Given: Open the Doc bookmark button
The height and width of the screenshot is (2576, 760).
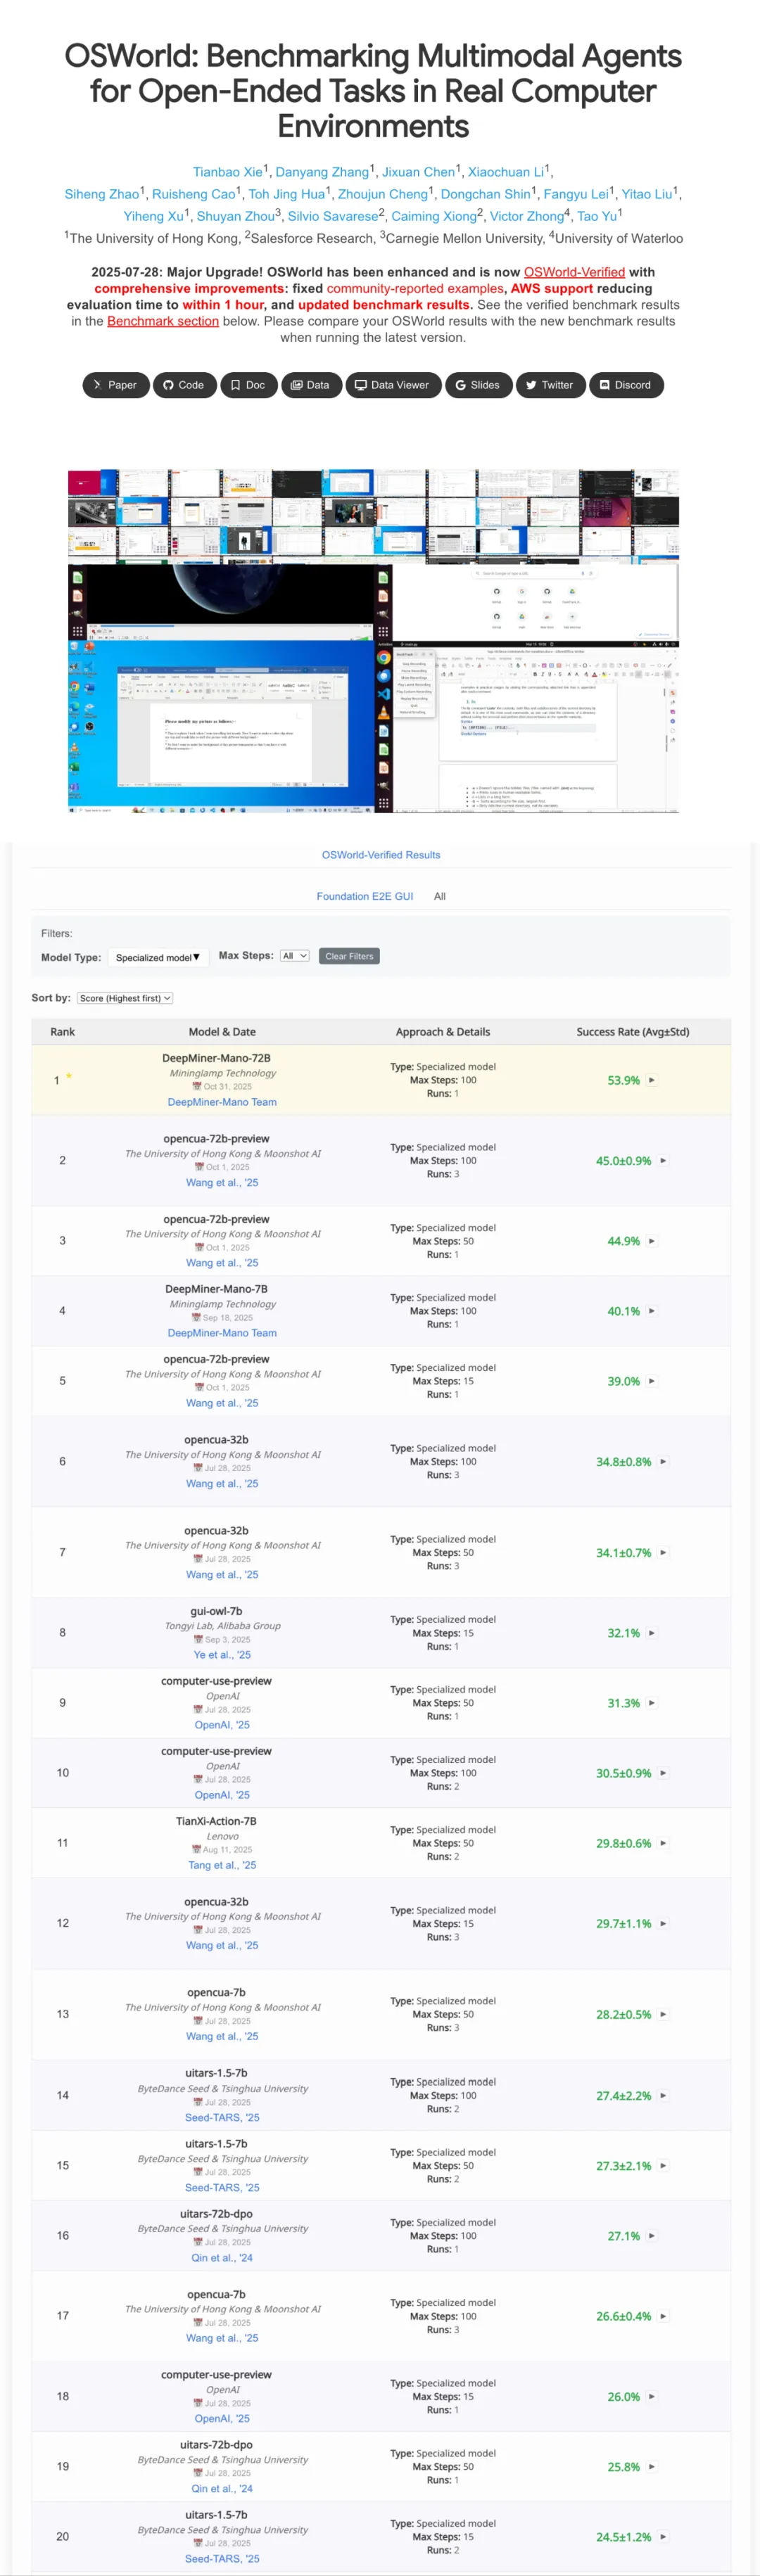Looking at the screenshot, I should [x=248, y=385].
